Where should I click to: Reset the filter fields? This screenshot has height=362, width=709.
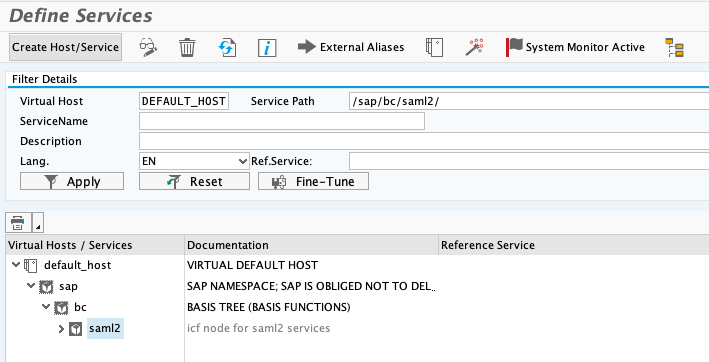coord(194,181)
